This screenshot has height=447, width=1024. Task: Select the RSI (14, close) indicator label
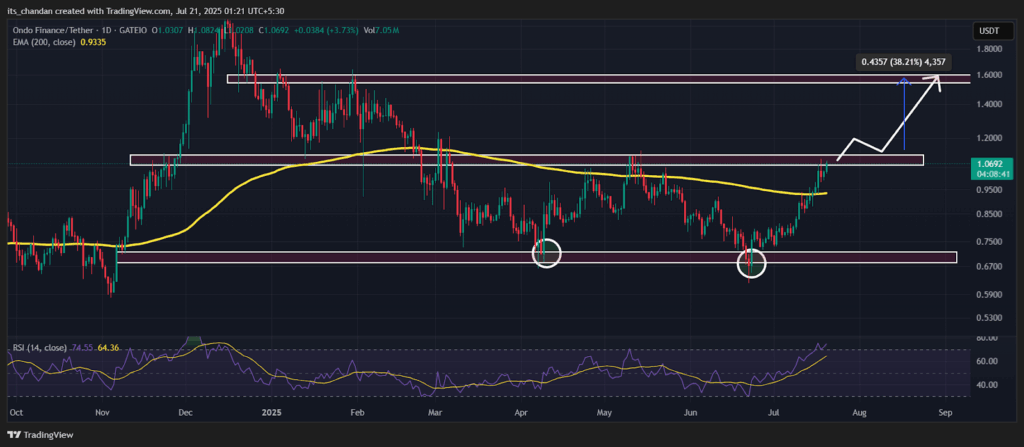(x=38, y=348)
